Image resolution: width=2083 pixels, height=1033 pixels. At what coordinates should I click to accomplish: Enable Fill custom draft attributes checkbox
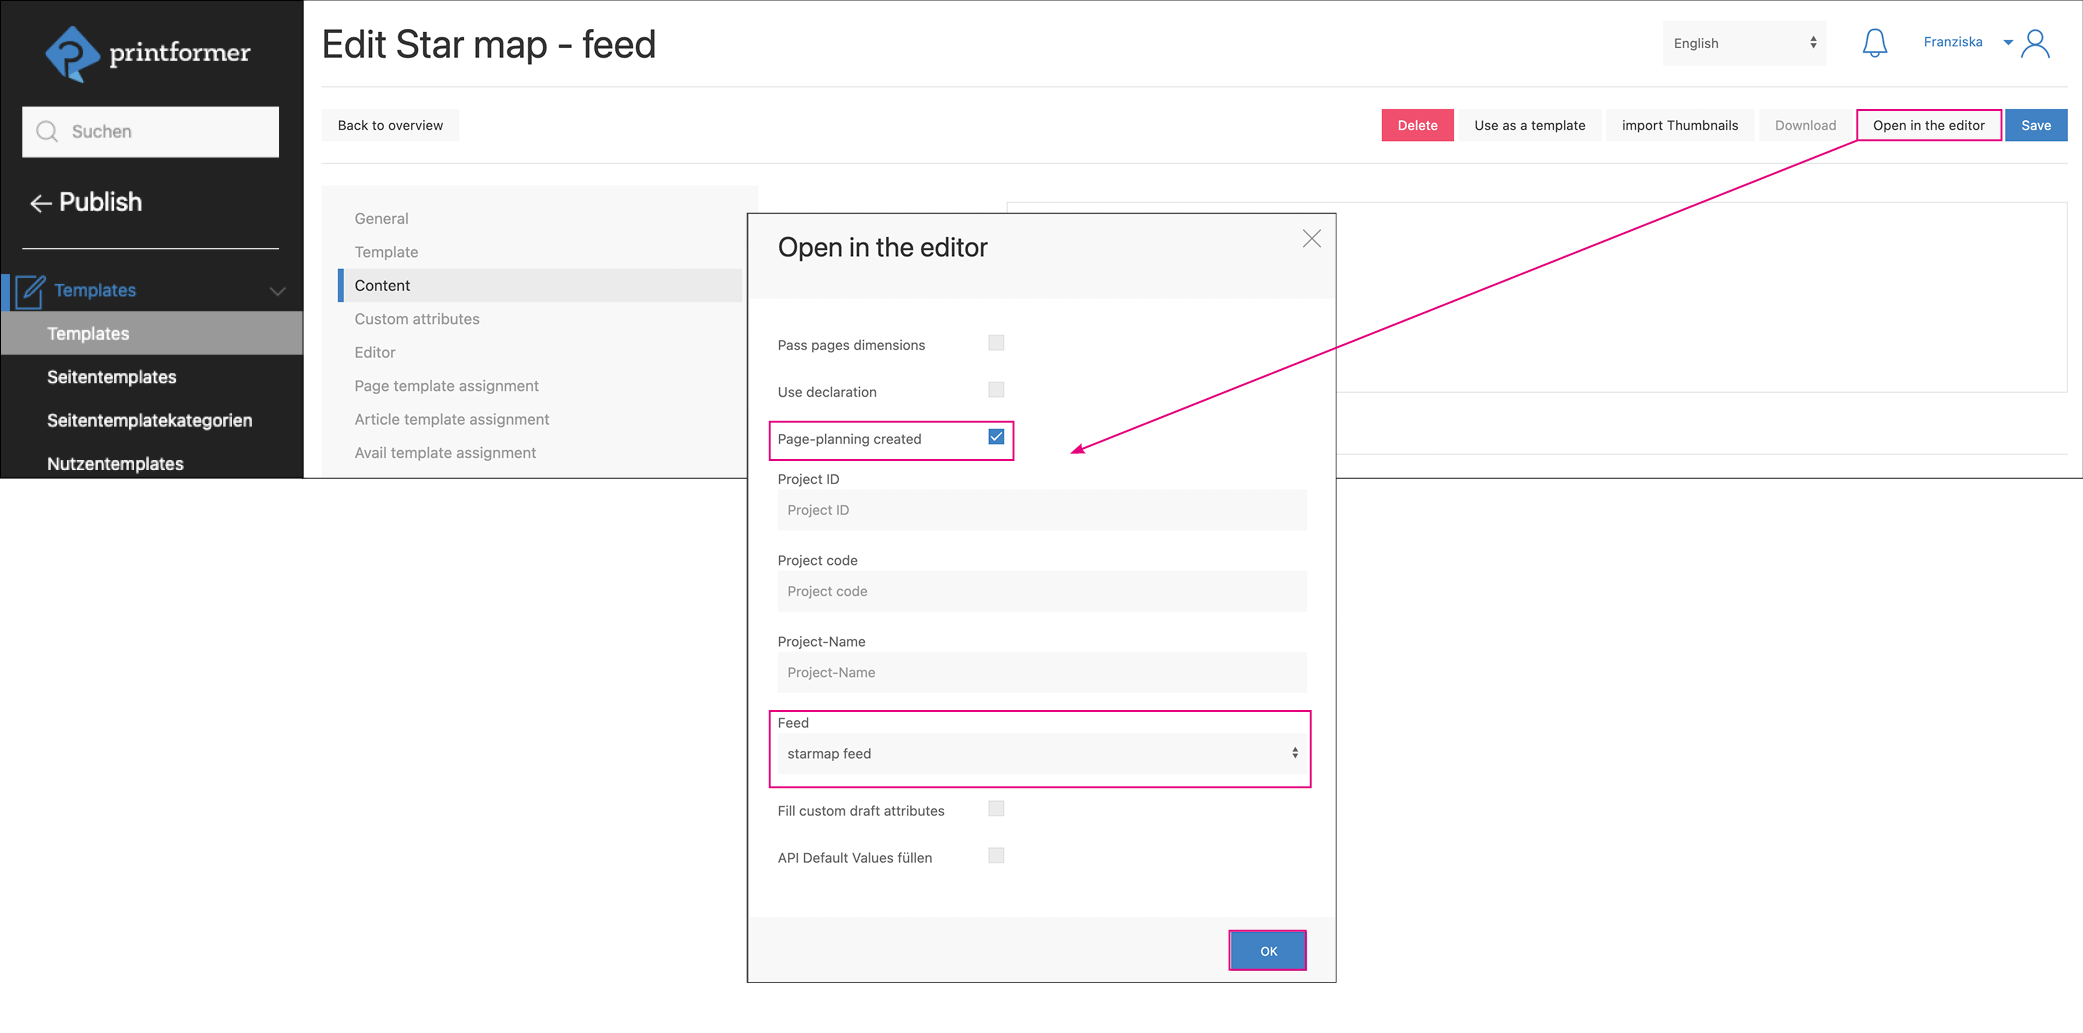click(996, 809)
